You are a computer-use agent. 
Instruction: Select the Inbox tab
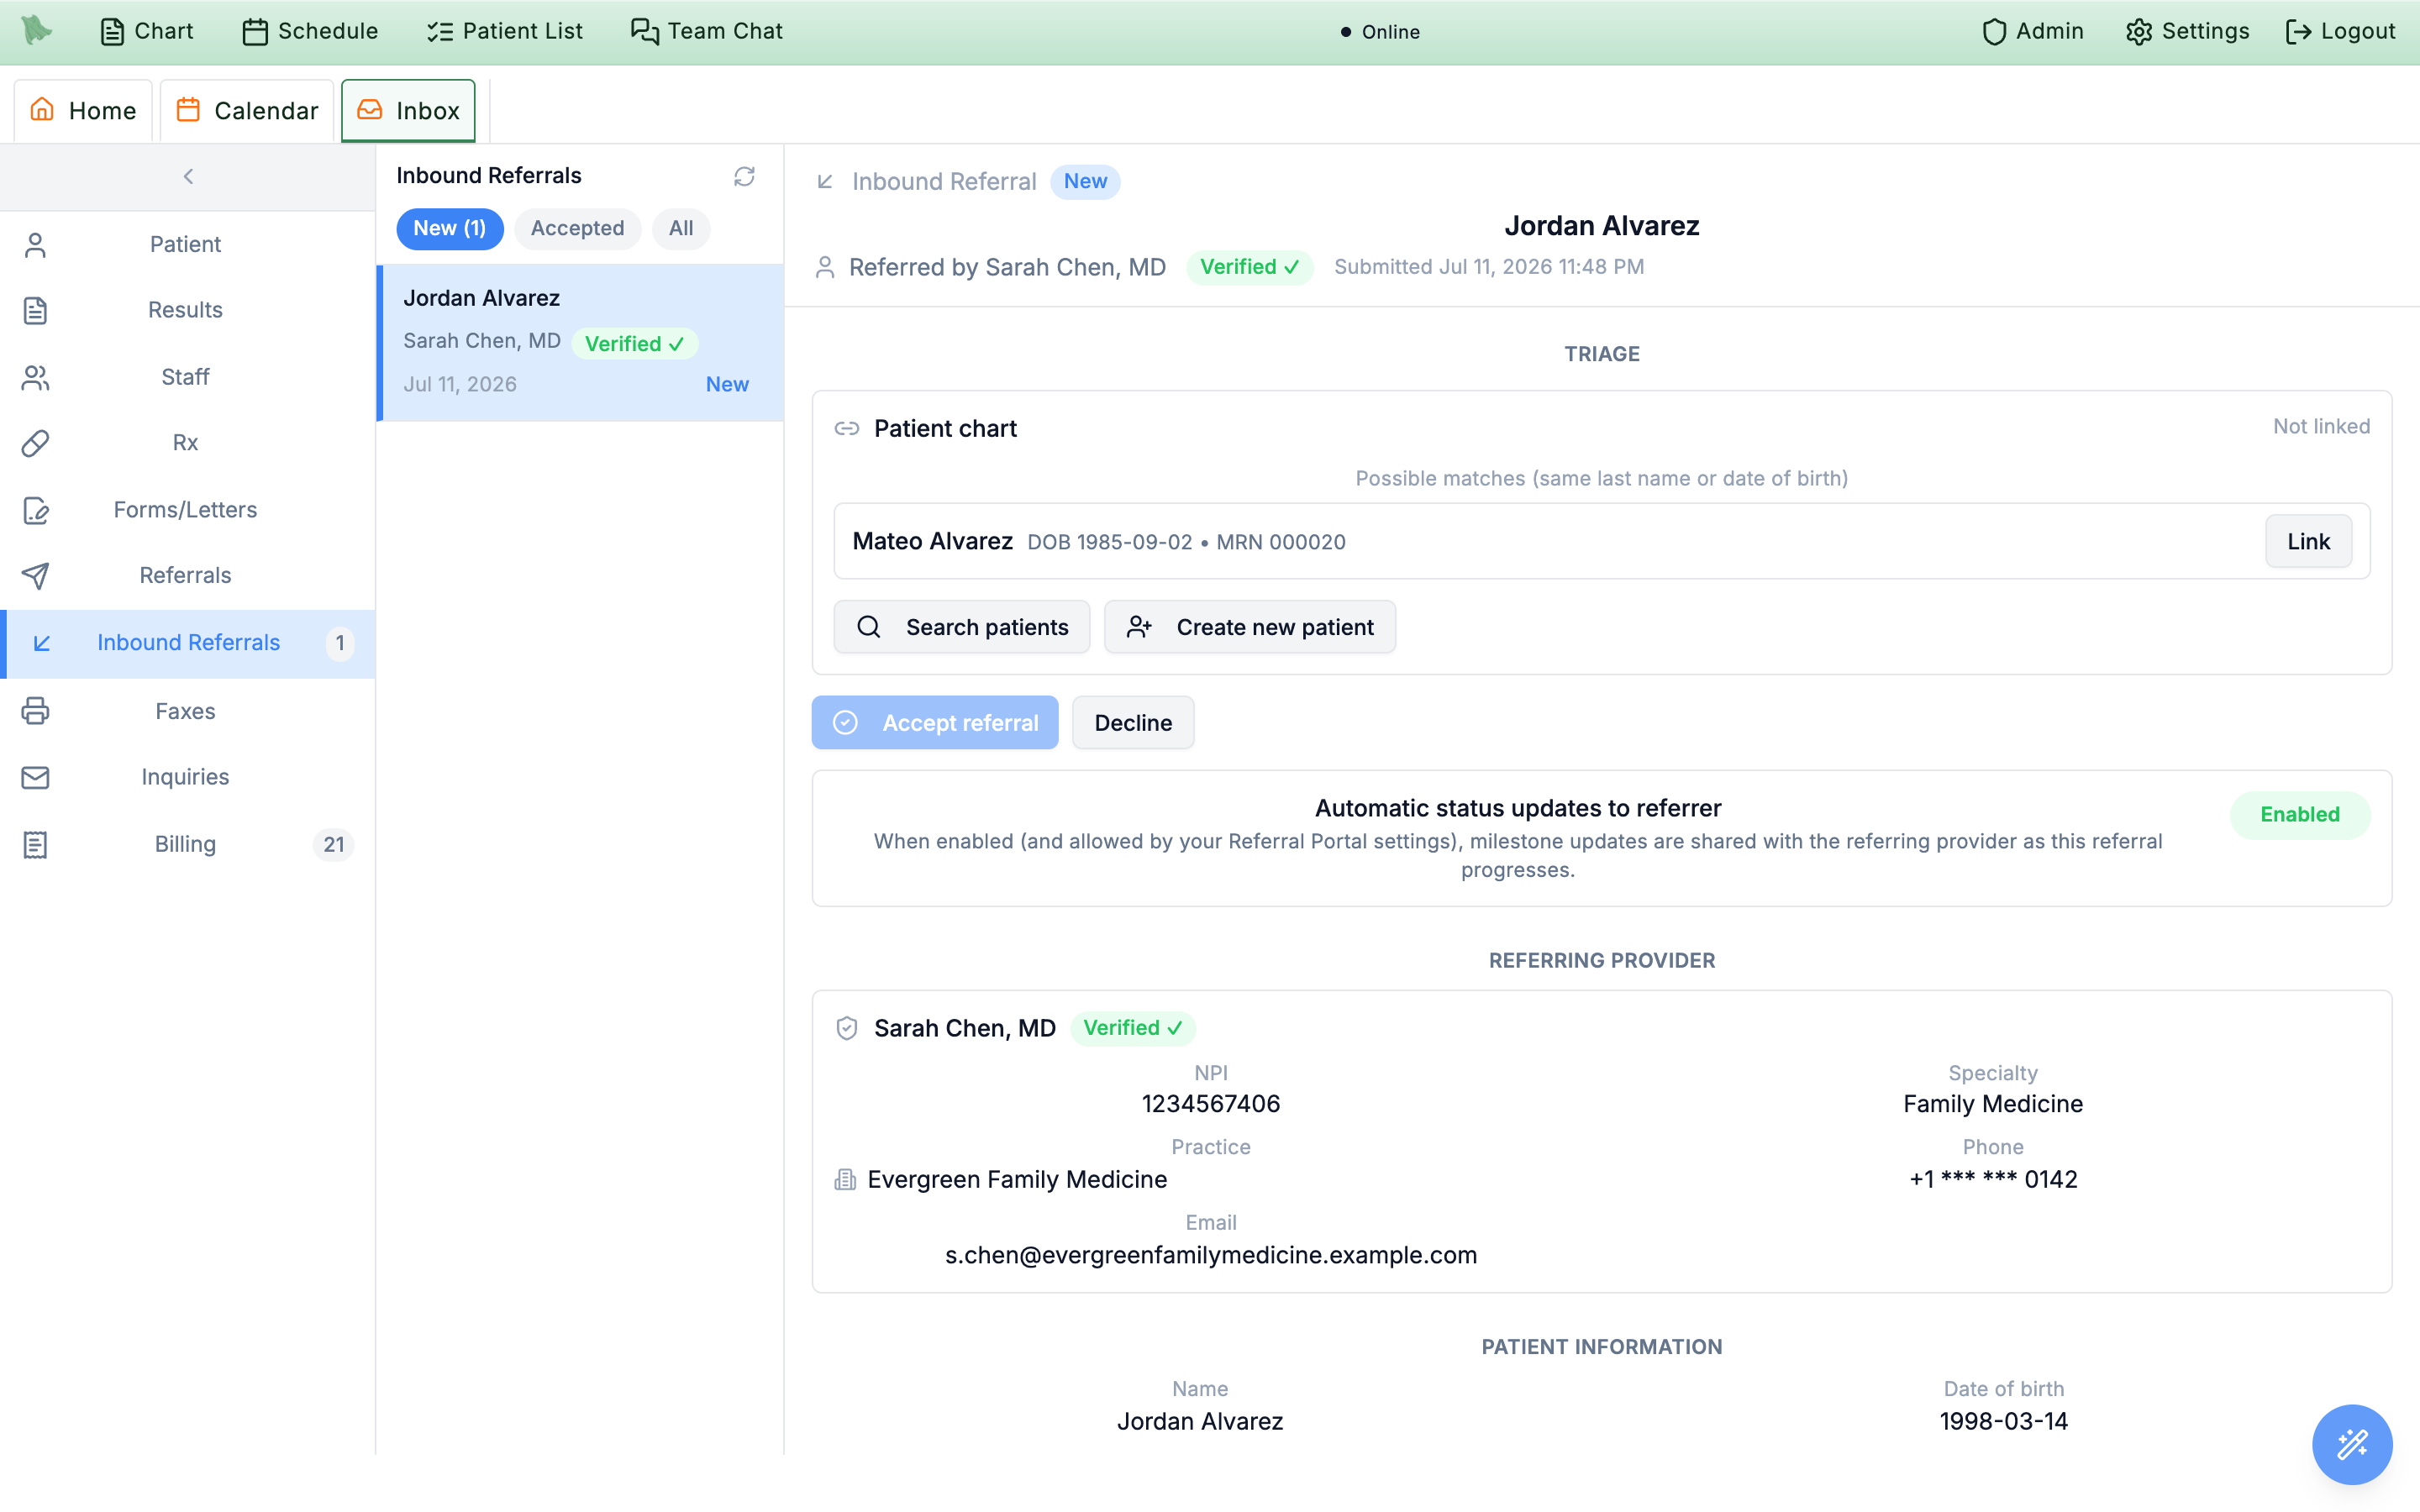408,110
